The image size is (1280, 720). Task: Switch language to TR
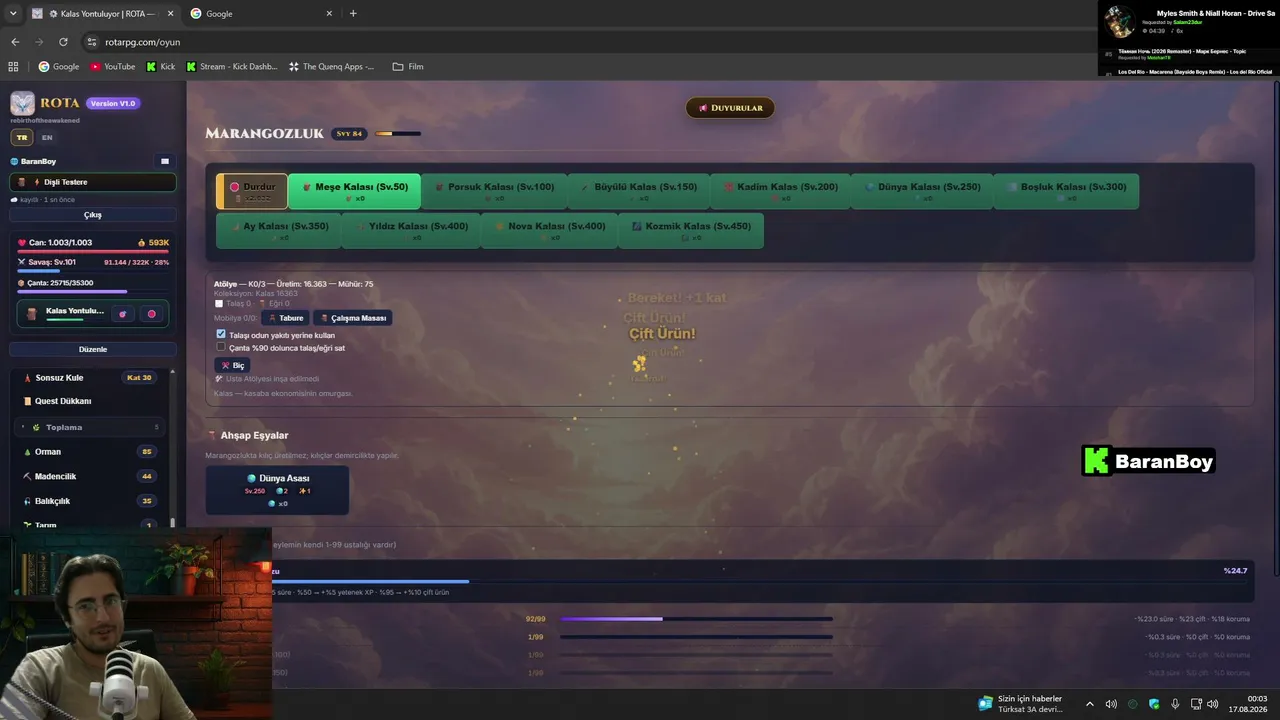tap(22, 137)
